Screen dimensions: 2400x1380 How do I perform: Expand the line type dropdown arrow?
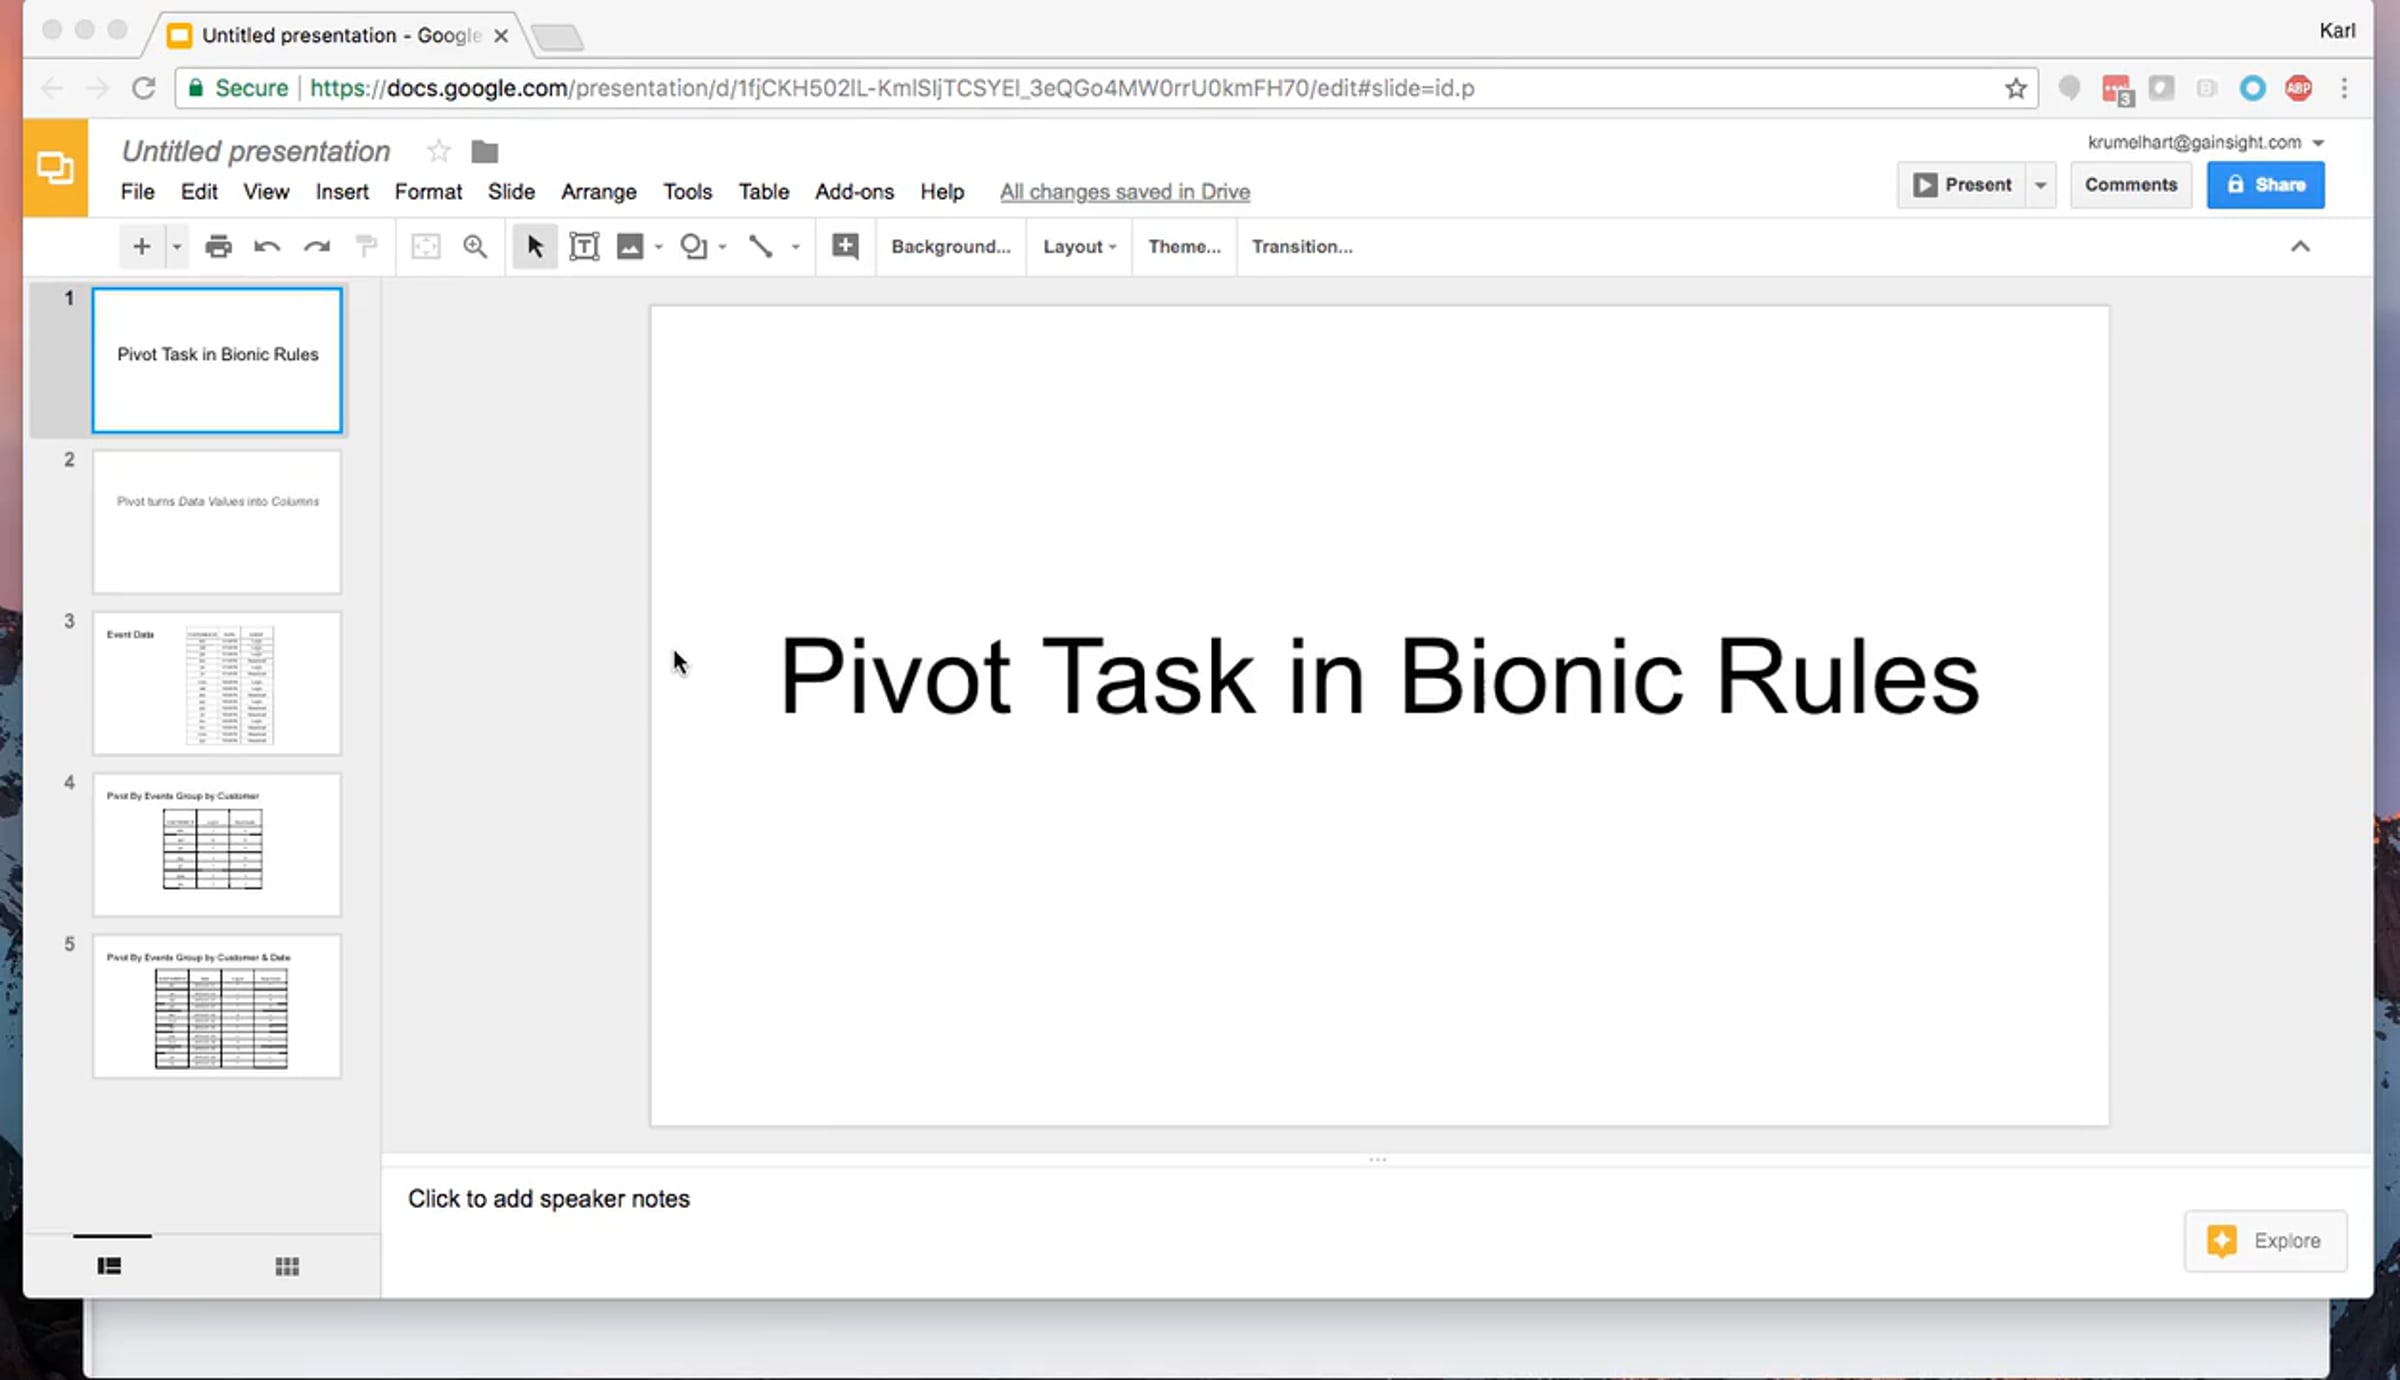click(796, 246)
